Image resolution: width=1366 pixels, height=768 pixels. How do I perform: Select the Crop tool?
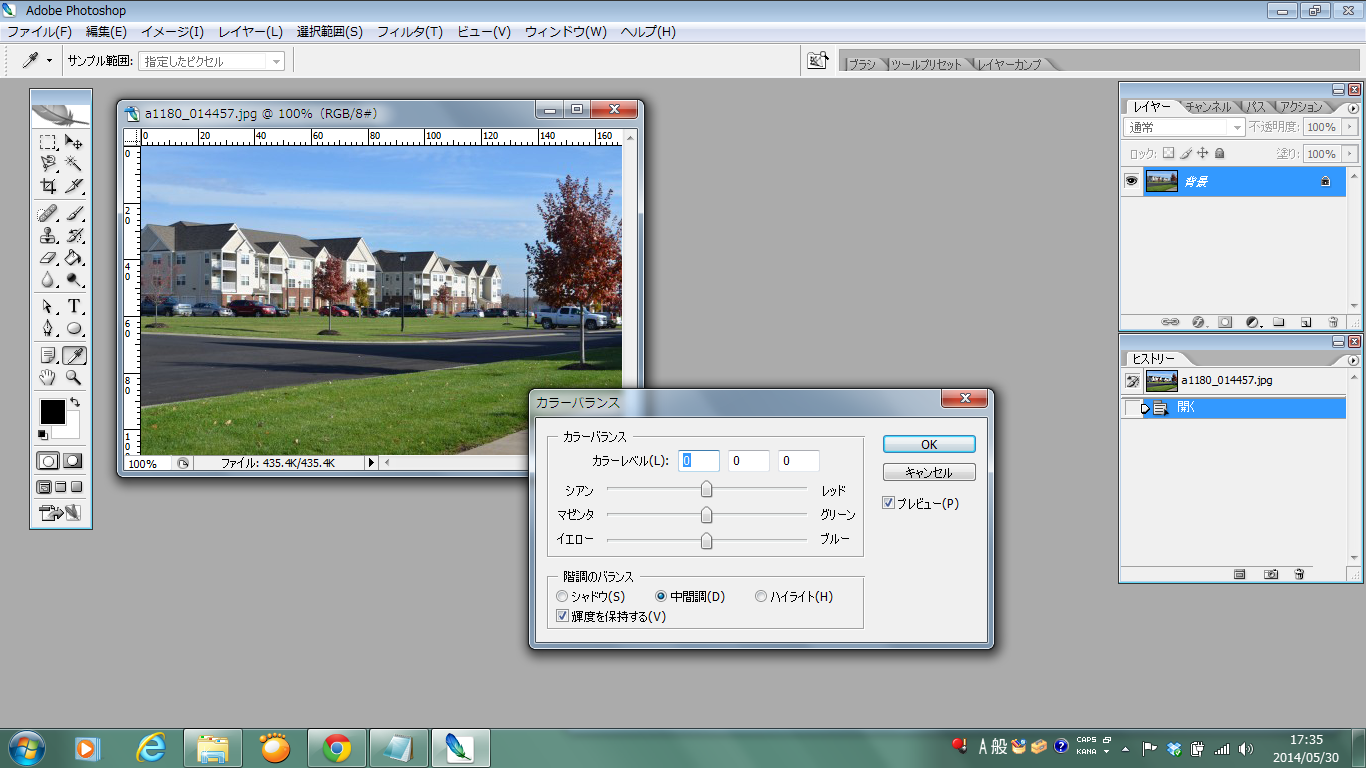point(48,186)
